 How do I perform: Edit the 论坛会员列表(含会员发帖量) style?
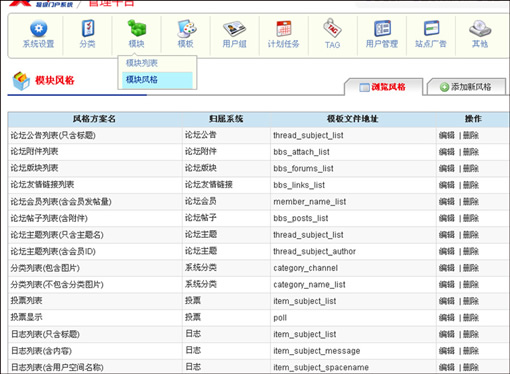pyautogui.click(x=447, y=202)
